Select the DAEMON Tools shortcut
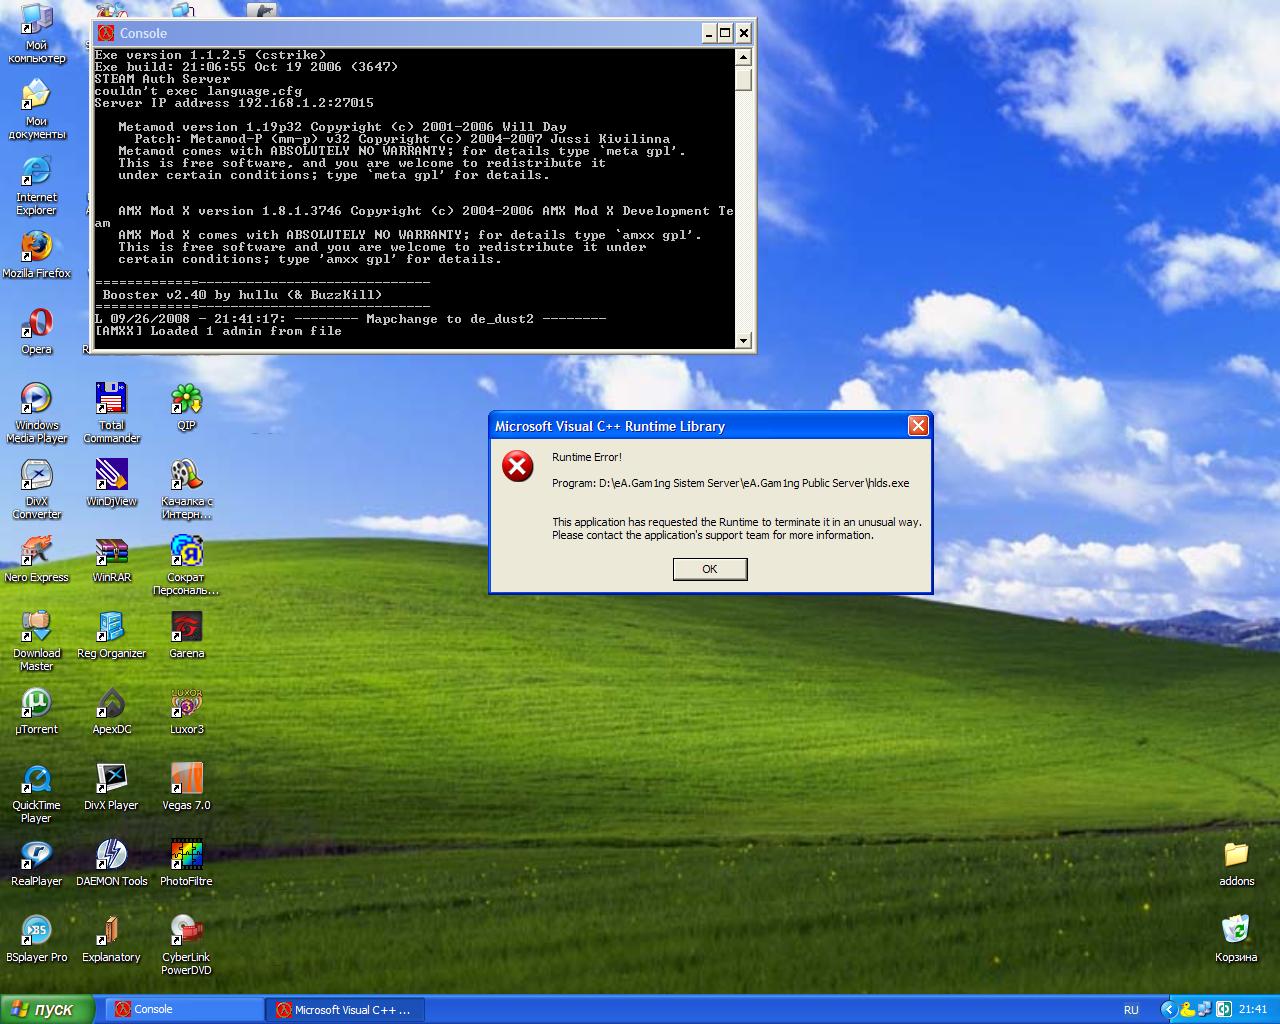1280x1024 pixels. (112, 862)
